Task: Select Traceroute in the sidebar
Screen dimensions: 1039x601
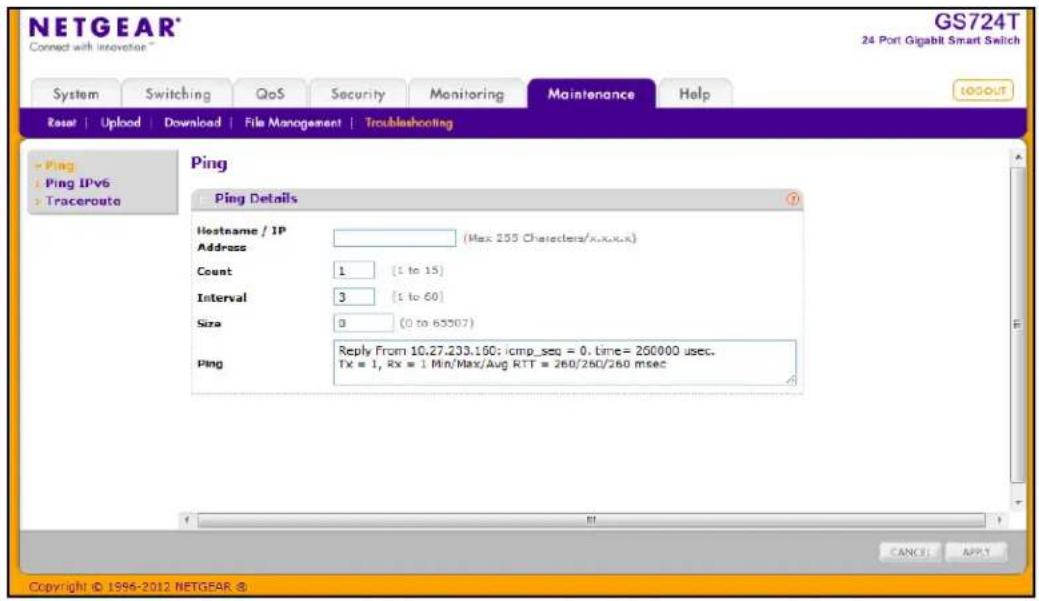Action: [x=82, y=201]
